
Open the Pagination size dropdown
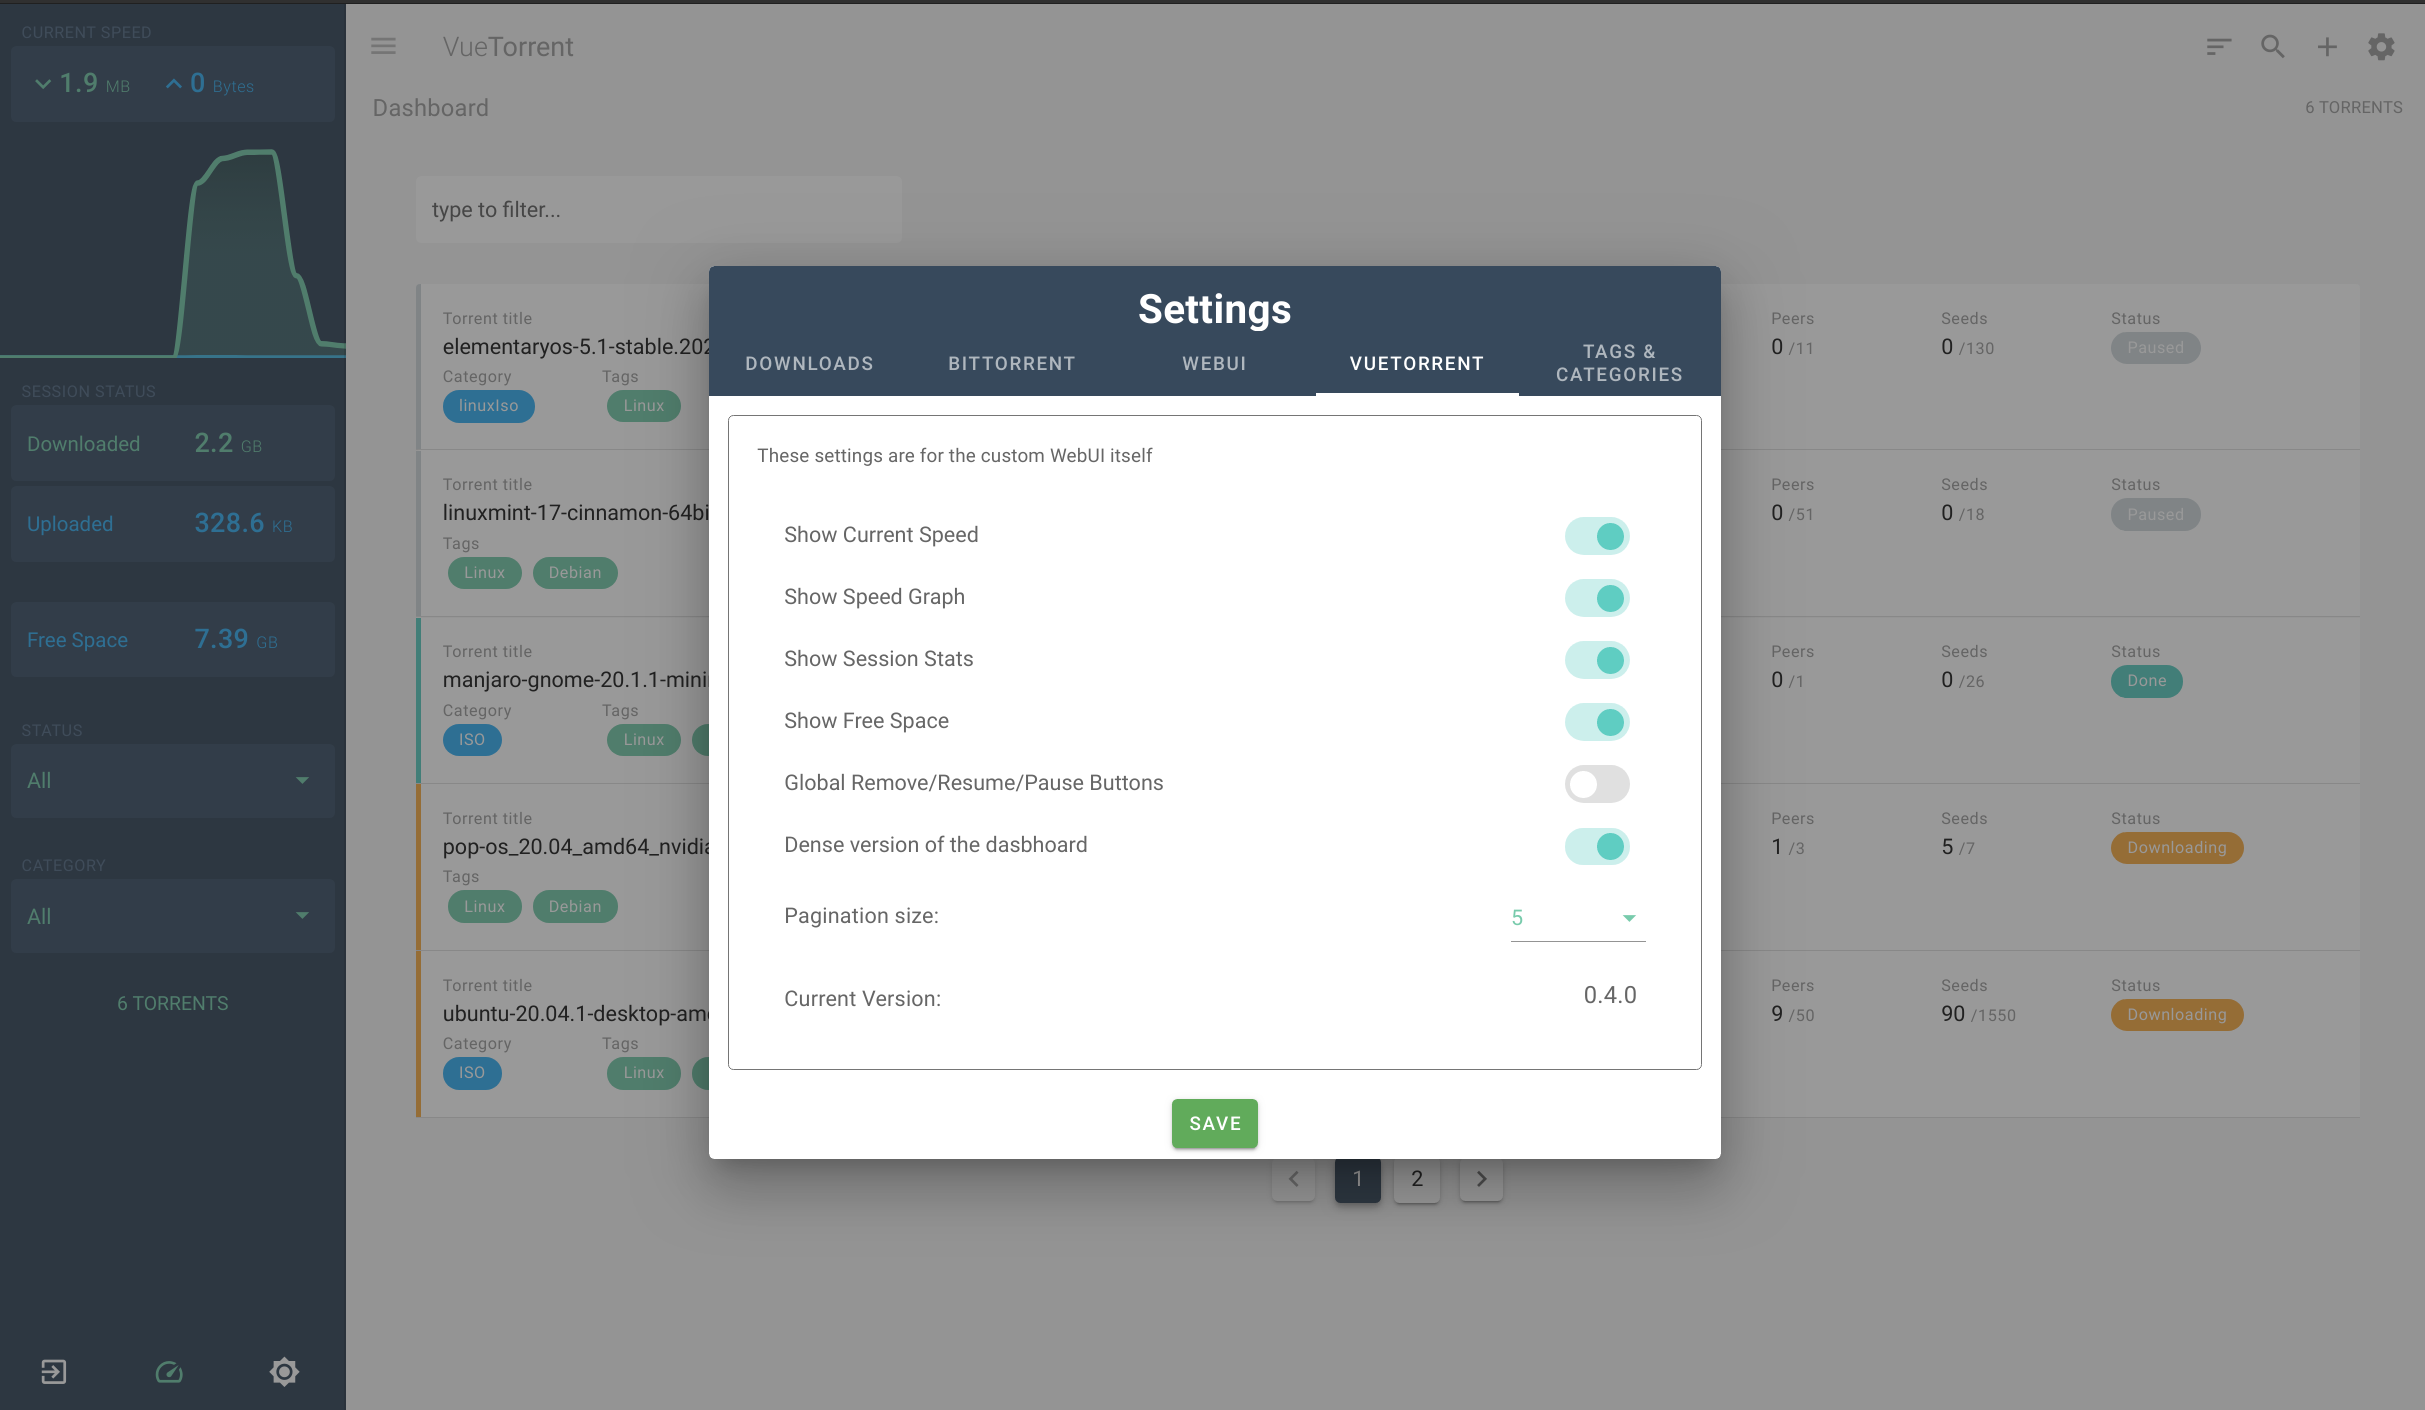click(x=1576, y=917)
